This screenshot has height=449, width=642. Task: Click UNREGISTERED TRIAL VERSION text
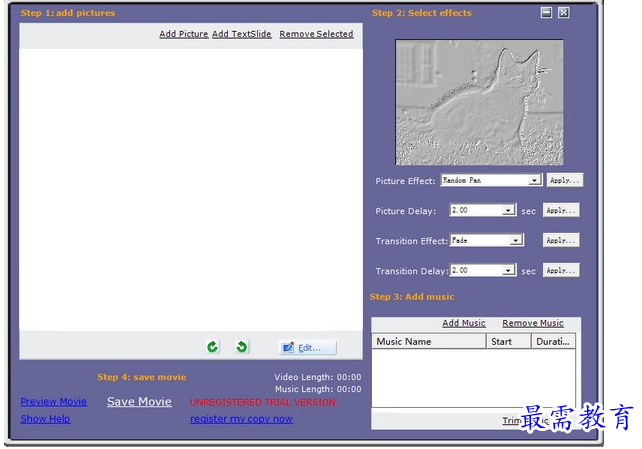tap(263, 402)
